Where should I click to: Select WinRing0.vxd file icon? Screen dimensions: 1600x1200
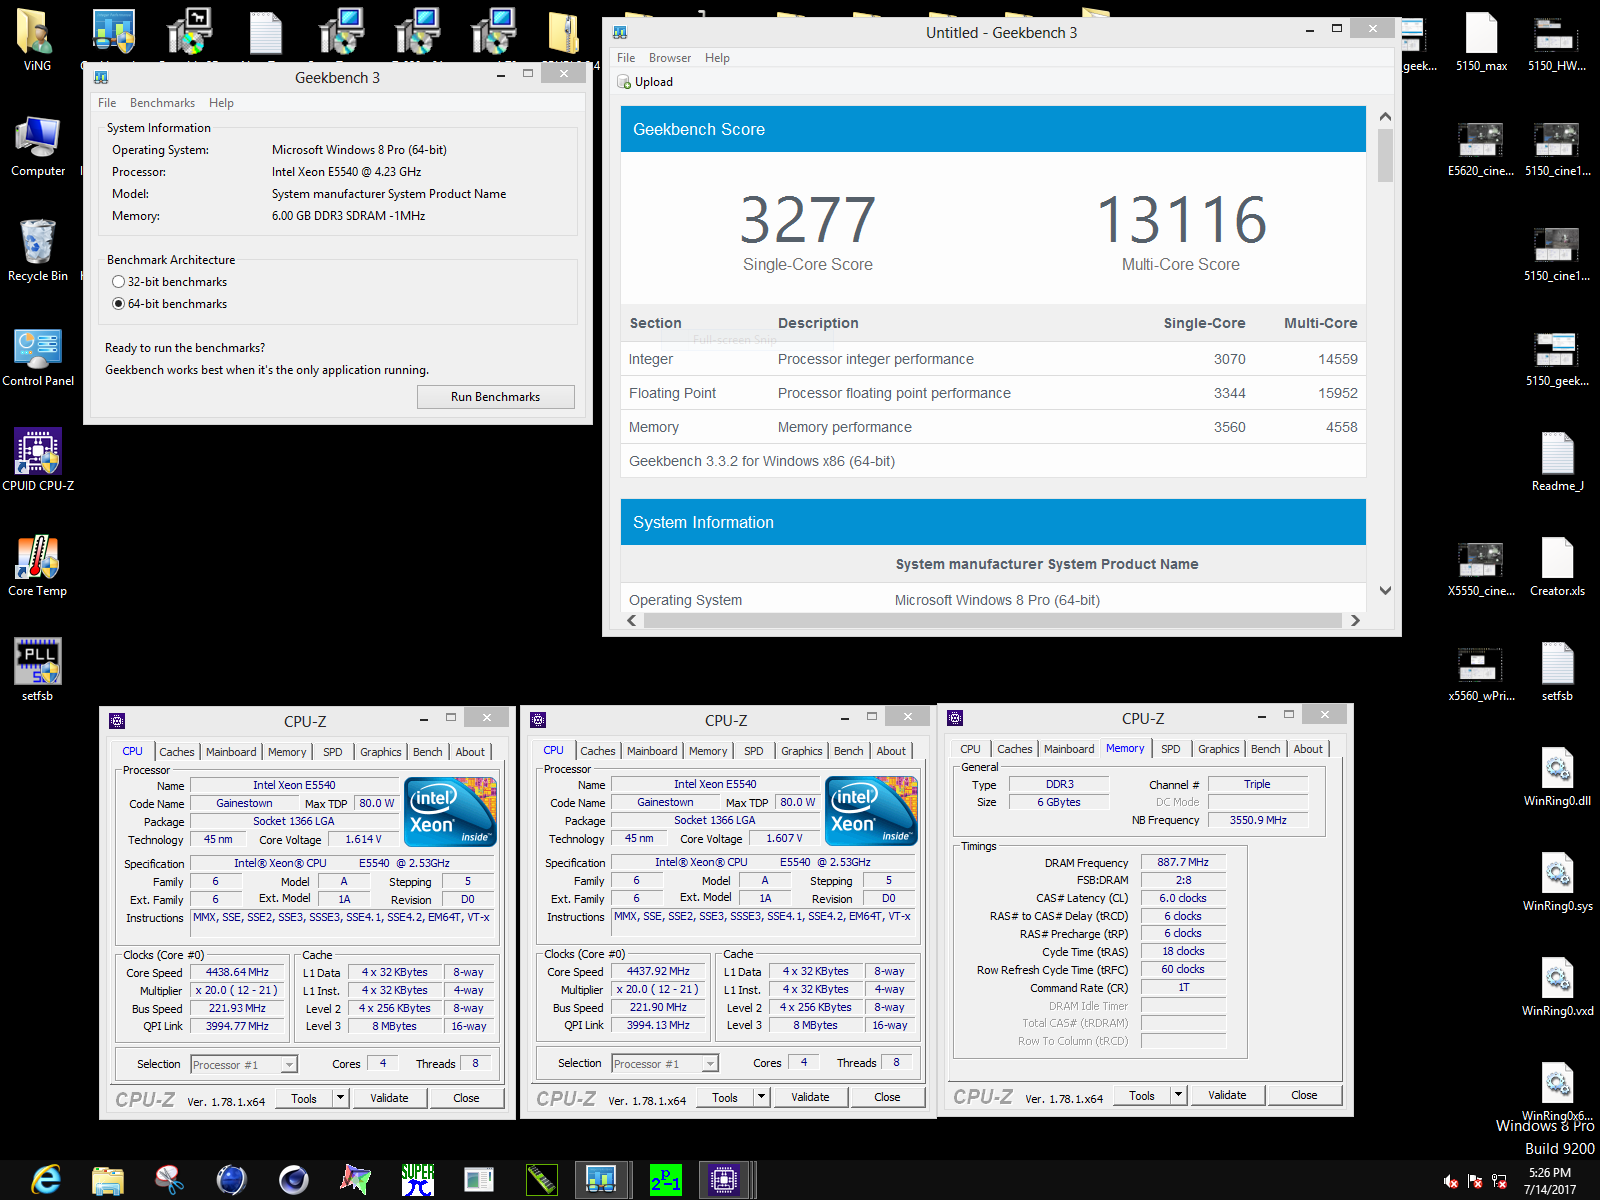pos(1557,987)
